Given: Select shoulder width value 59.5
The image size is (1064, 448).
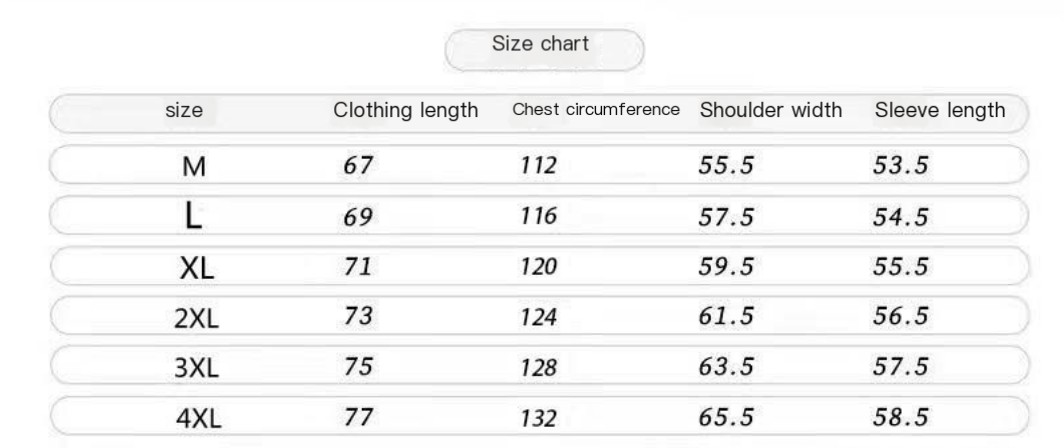Looking at the screenshot, I should (x=725, y=267).
